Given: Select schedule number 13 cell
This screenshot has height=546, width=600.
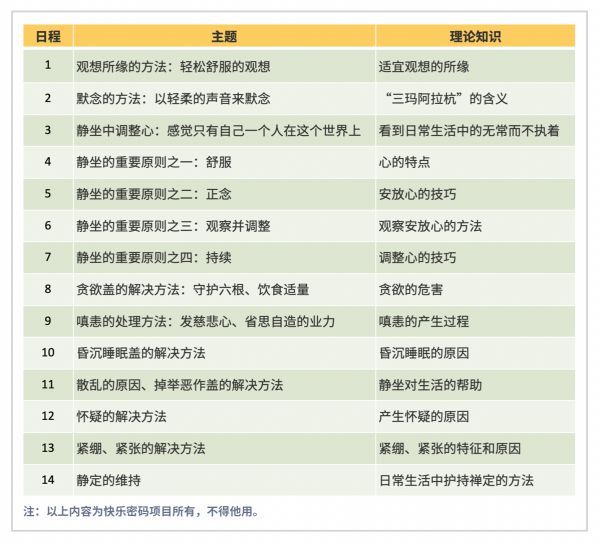Looking at the screenshot, I should [48, 448].
